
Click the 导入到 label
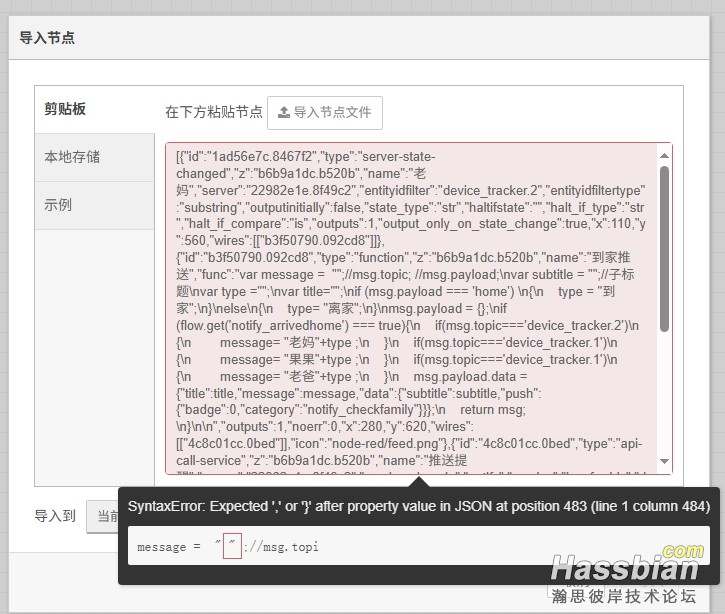click(x=55, y=516)
